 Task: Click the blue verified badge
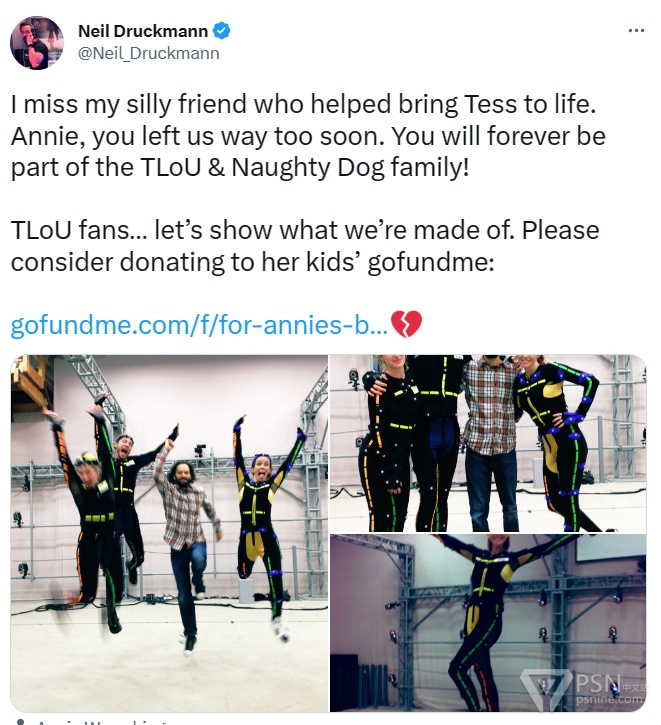coord(221,31)
